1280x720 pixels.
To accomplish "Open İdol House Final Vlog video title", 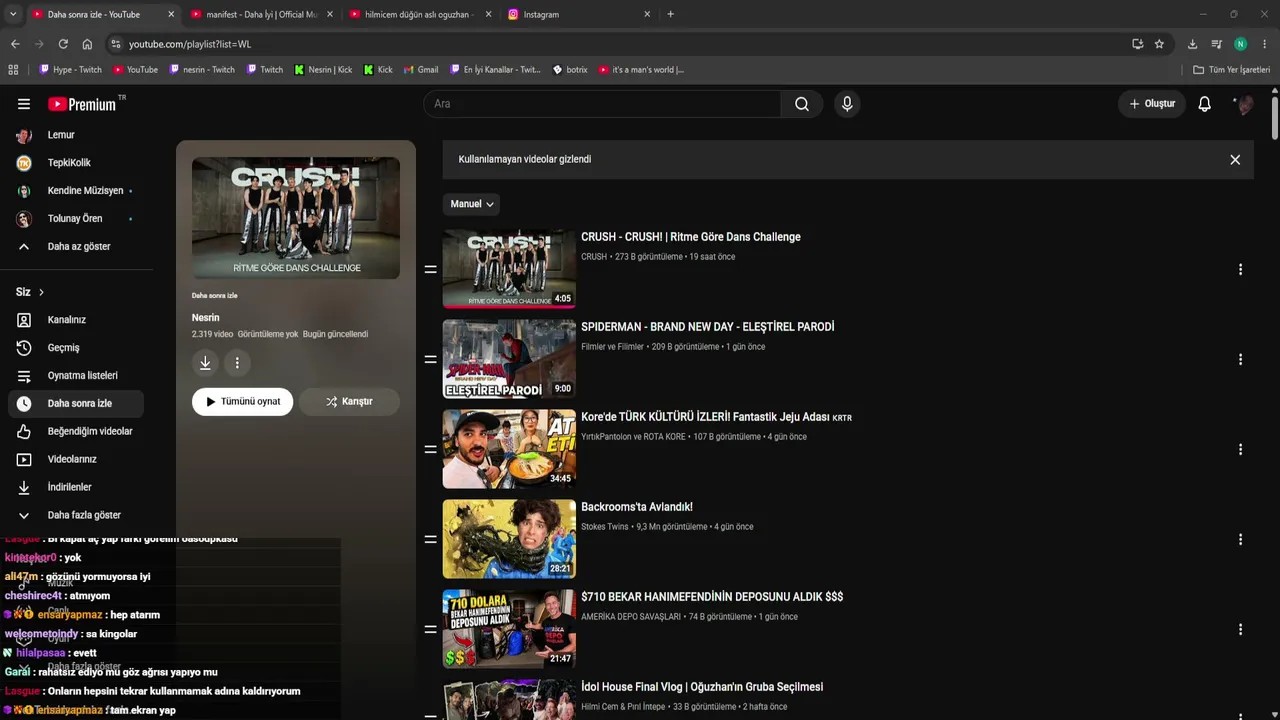I will tap(702, 687).
